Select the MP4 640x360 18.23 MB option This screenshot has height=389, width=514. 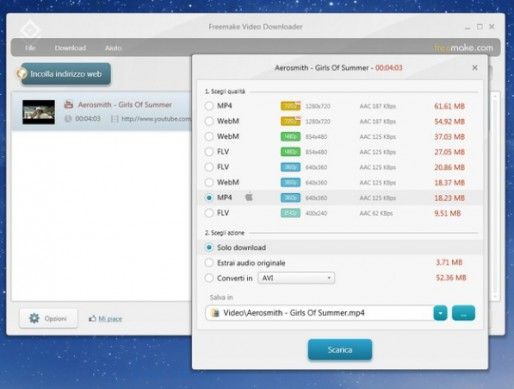209,198
